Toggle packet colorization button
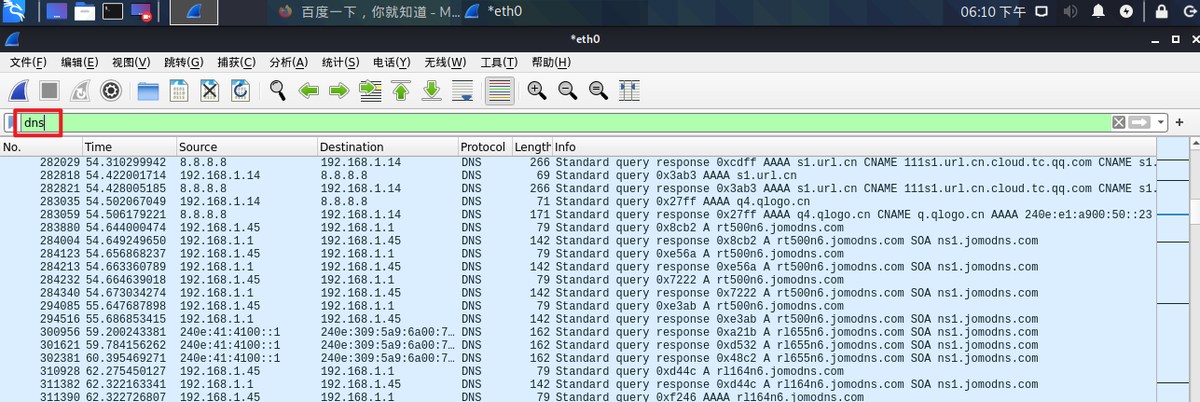This screenshot has height=402, width=1200. (500, 91)
